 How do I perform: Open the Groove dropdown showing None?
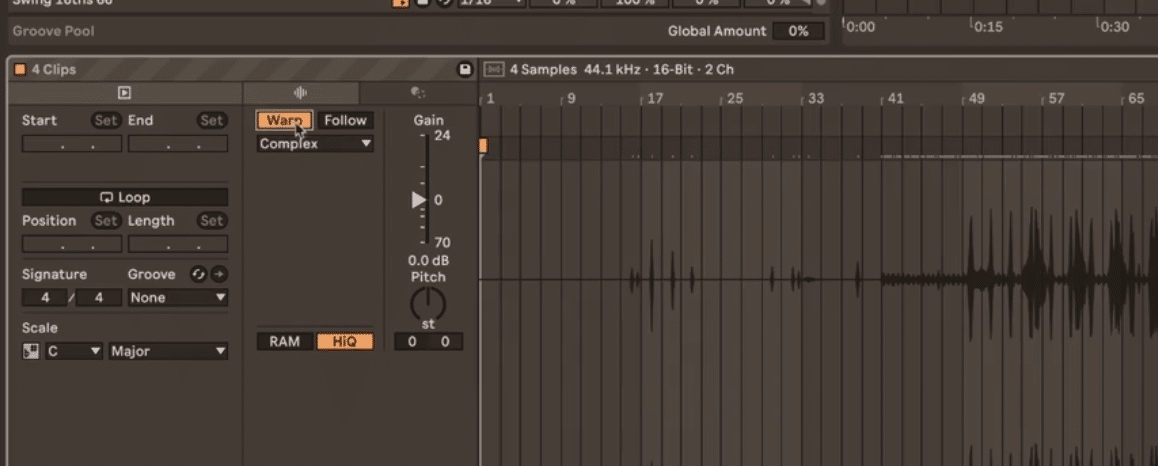point(178,298)
